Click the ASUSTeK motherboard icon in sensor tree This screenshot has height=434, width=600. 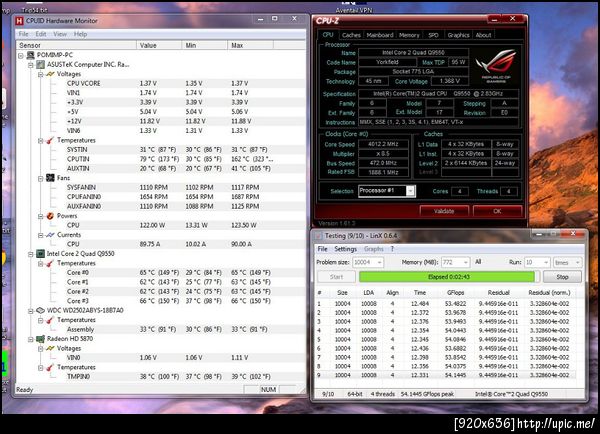pos(40,64)
